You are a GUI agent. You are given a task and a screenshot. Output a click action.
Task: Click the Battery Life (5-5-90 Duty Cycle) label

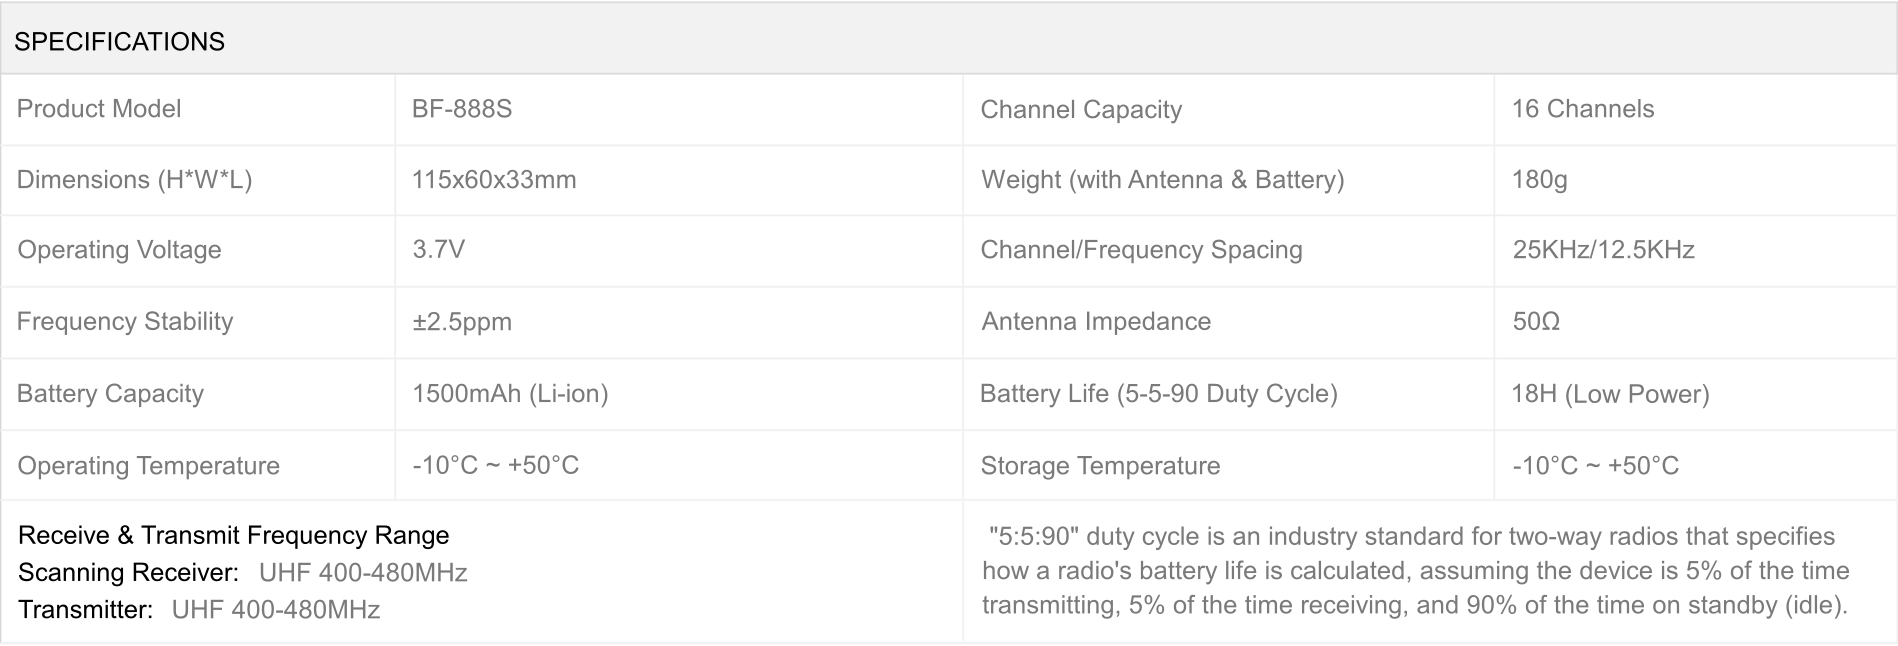(x=1158, y=394)
